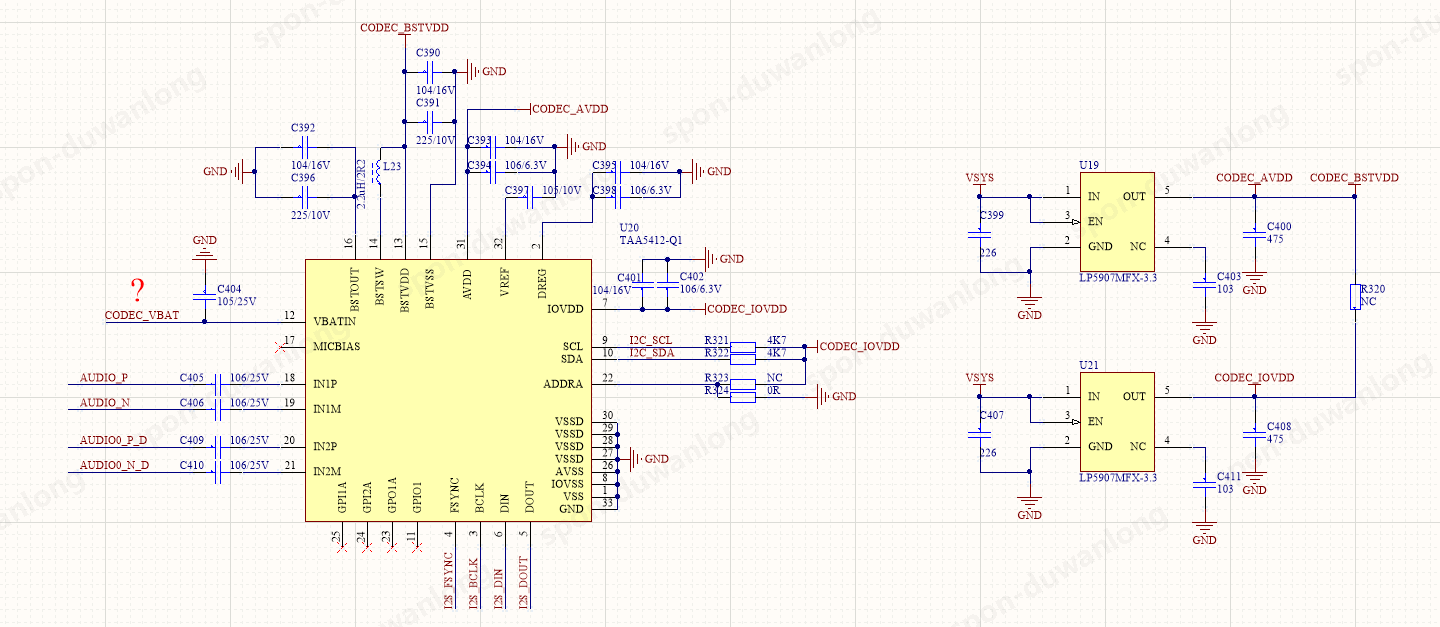Click the TAA5412-Q1 component body
The height and width of the screenshot is (627, 1440).
(449, 390)
